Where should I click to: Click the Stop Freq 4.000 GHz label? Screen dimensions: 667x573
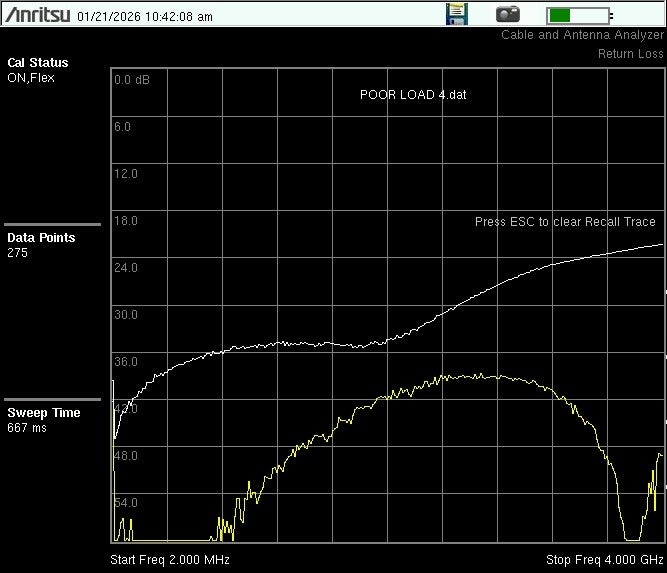[x=604, y=560]
